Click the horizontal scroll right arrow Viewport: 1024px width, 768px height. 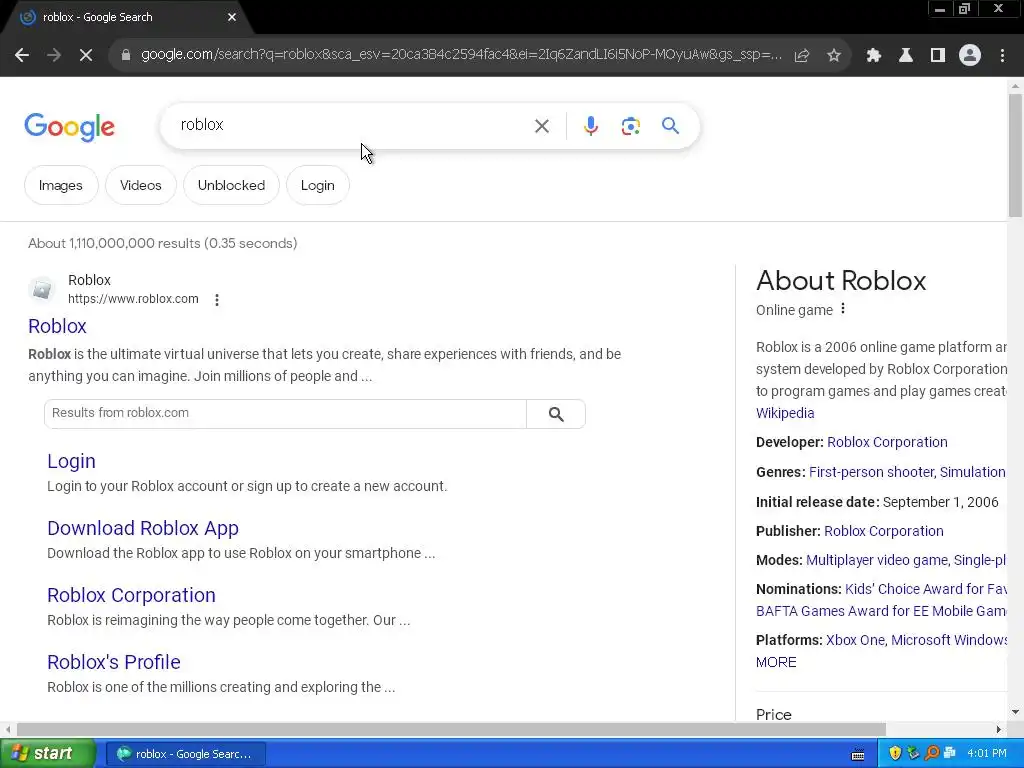pos(999,729)
